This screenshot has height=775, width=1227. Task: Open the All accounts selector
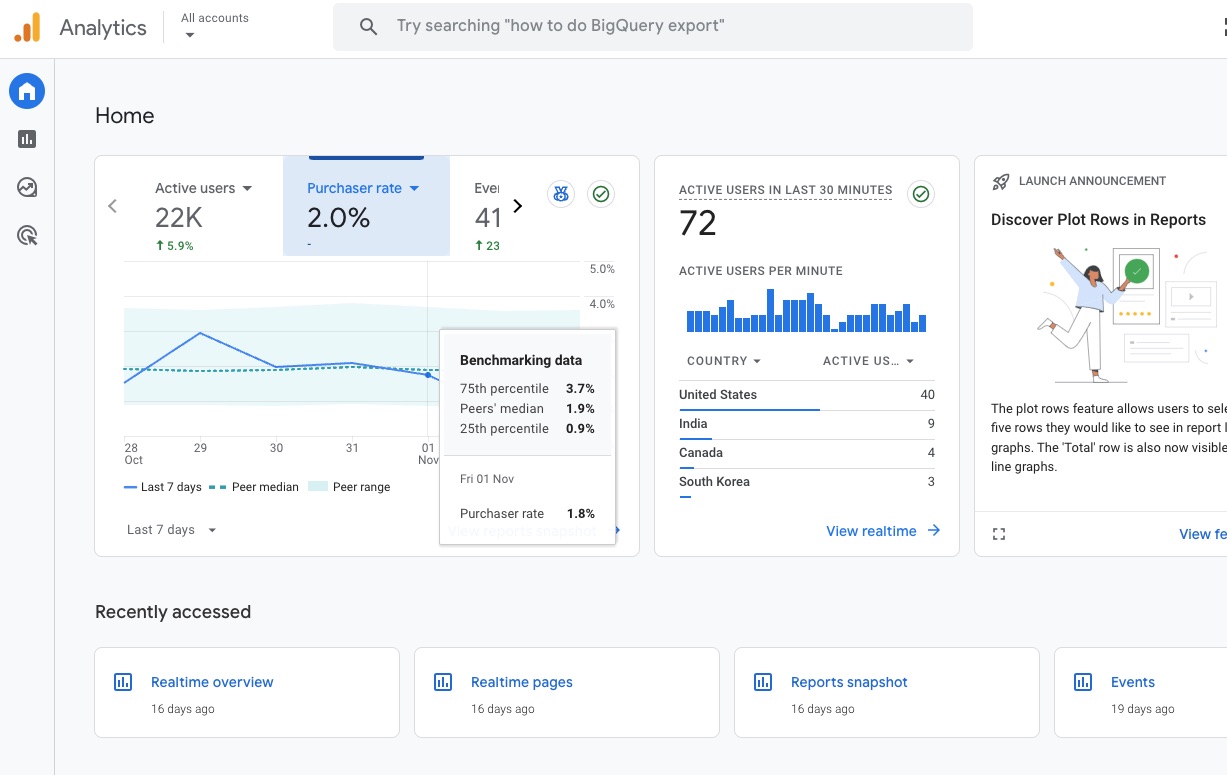[x=214, y=26]
